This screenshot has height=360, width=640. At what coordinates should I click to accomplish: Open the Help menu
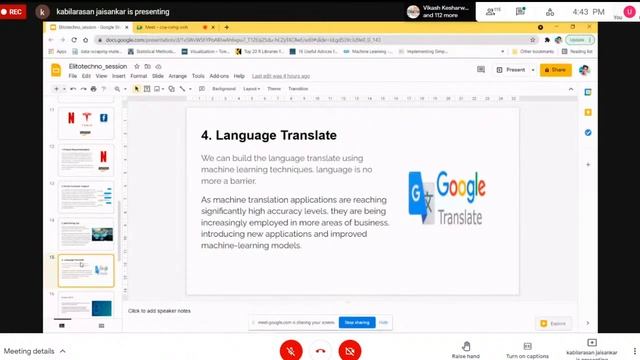point(239,76)
